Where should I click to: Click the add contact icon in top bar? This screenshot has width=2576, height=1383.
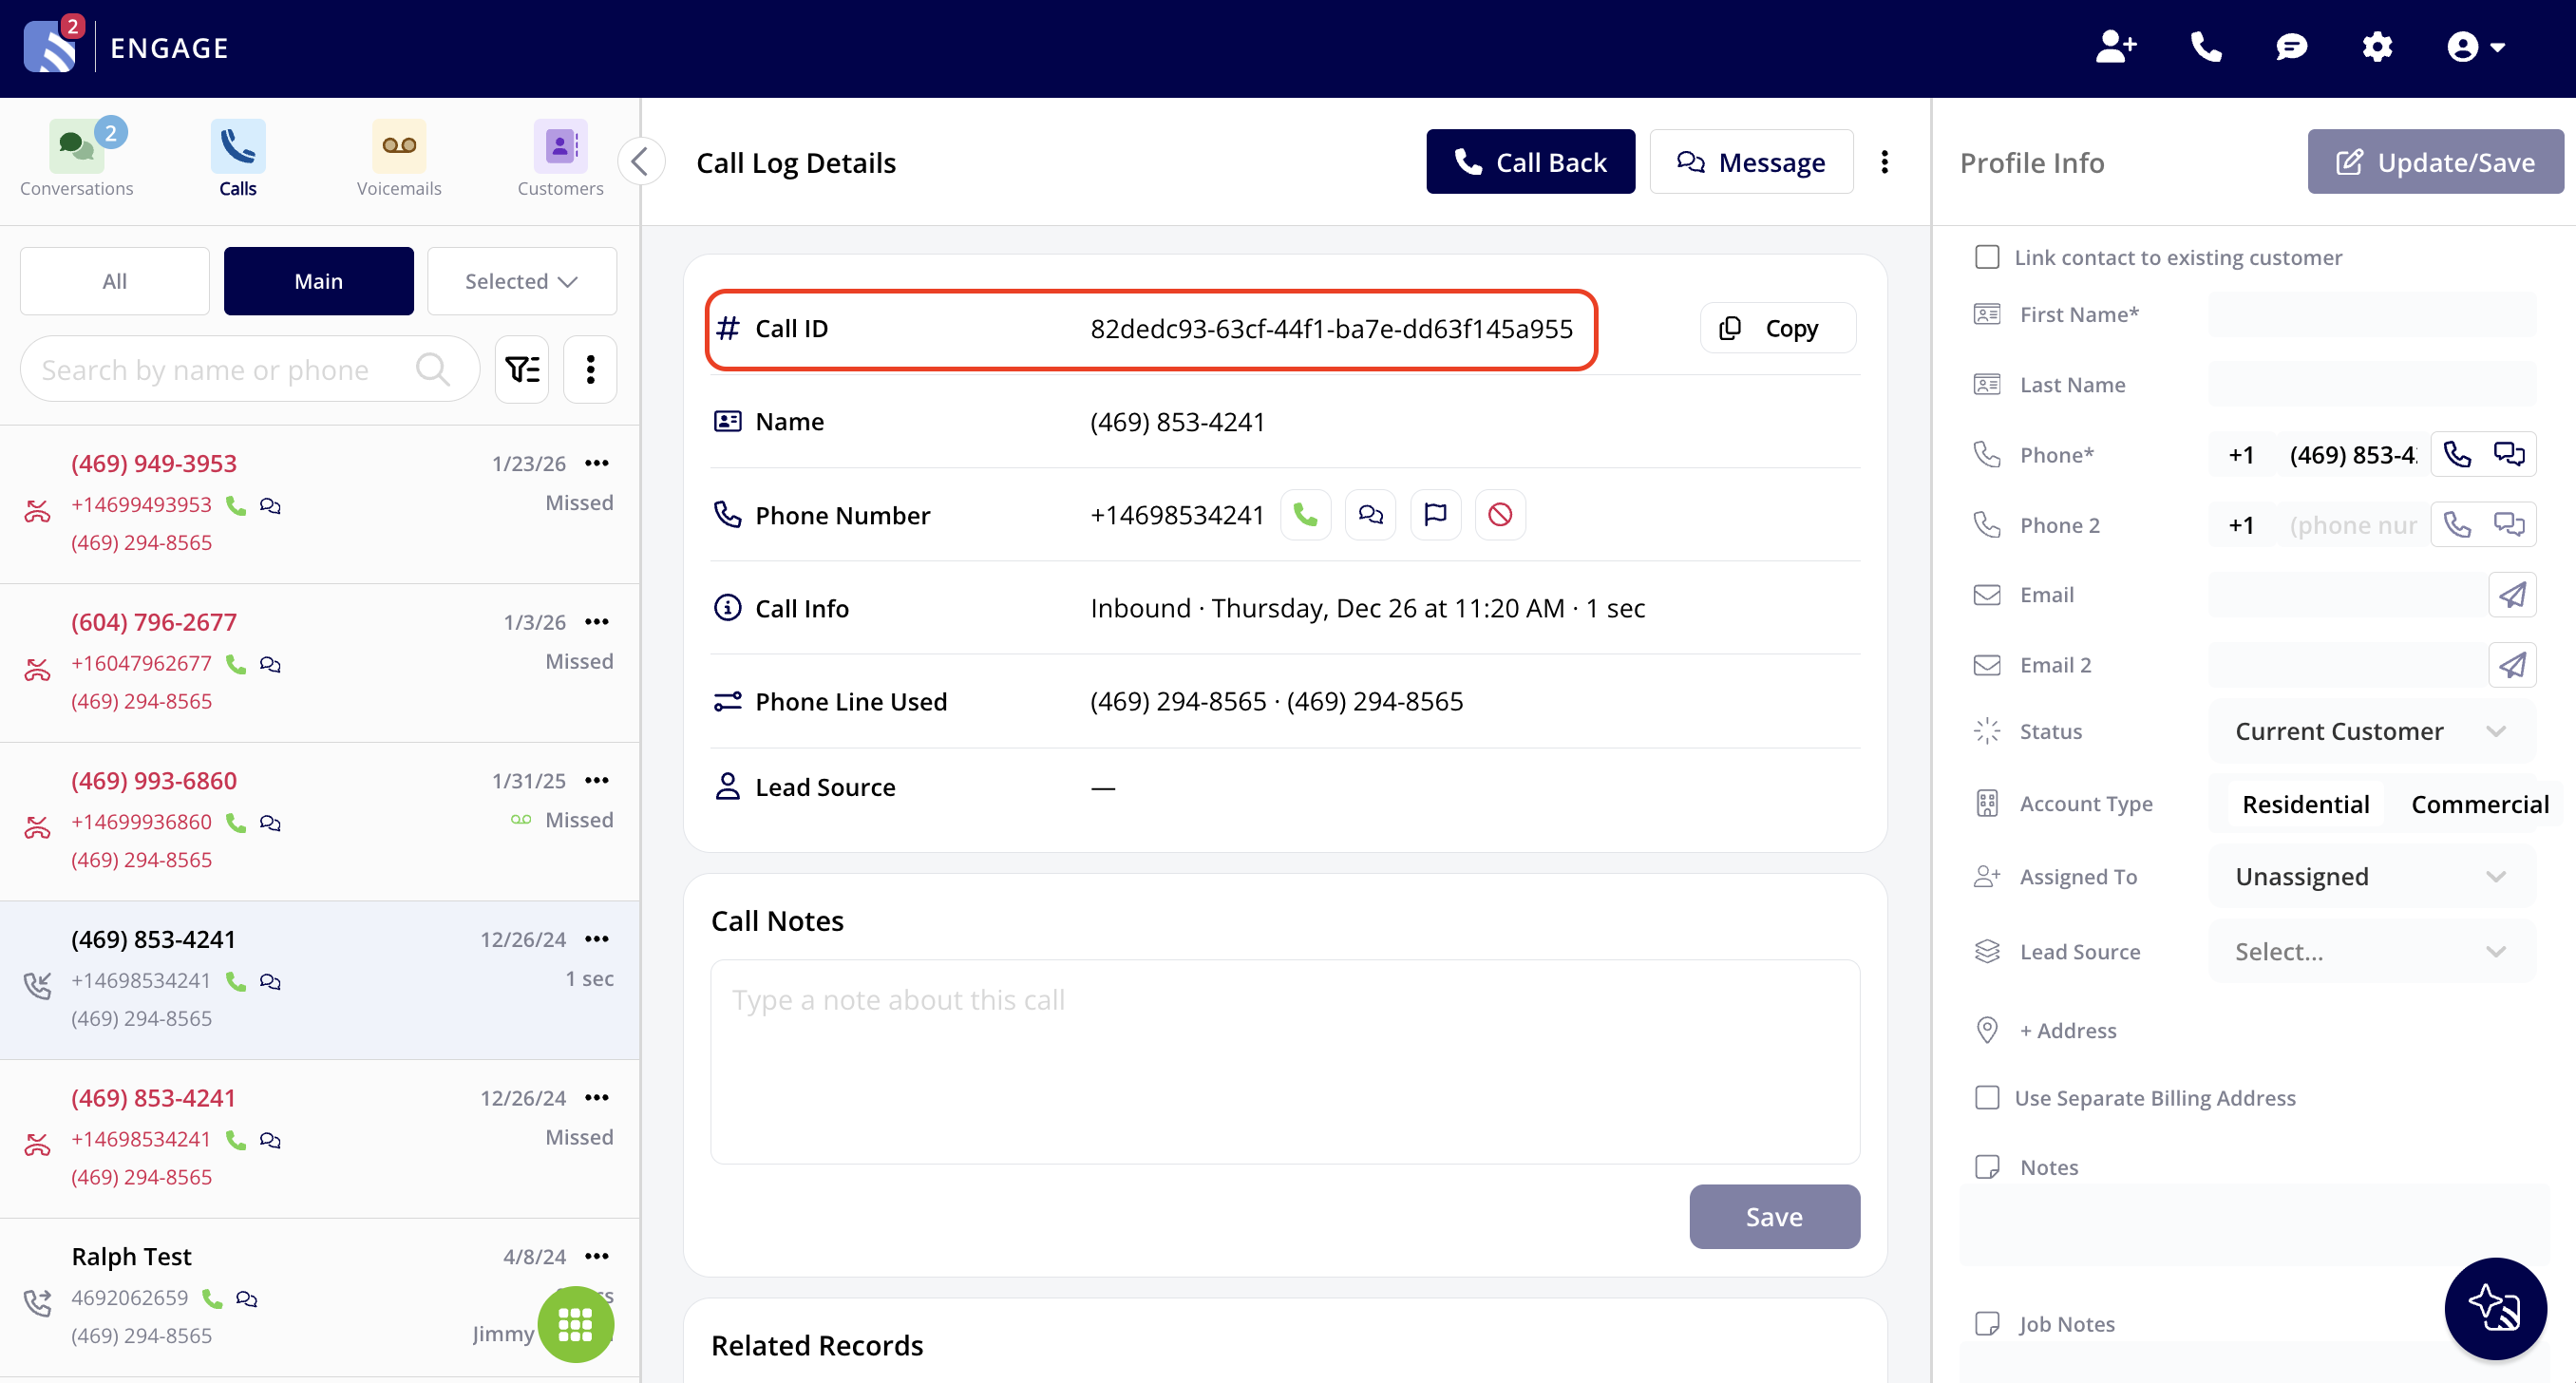coord(2116,47)
